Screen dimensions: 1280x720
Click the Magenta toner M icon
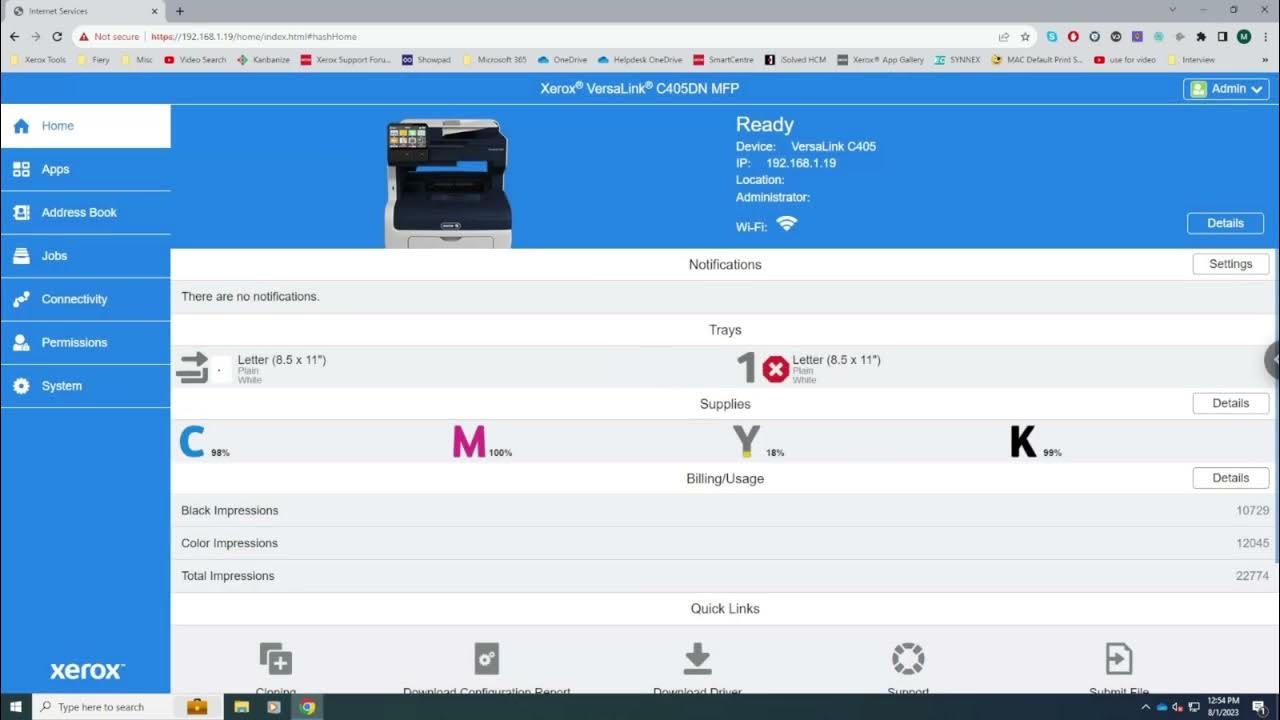469,441
